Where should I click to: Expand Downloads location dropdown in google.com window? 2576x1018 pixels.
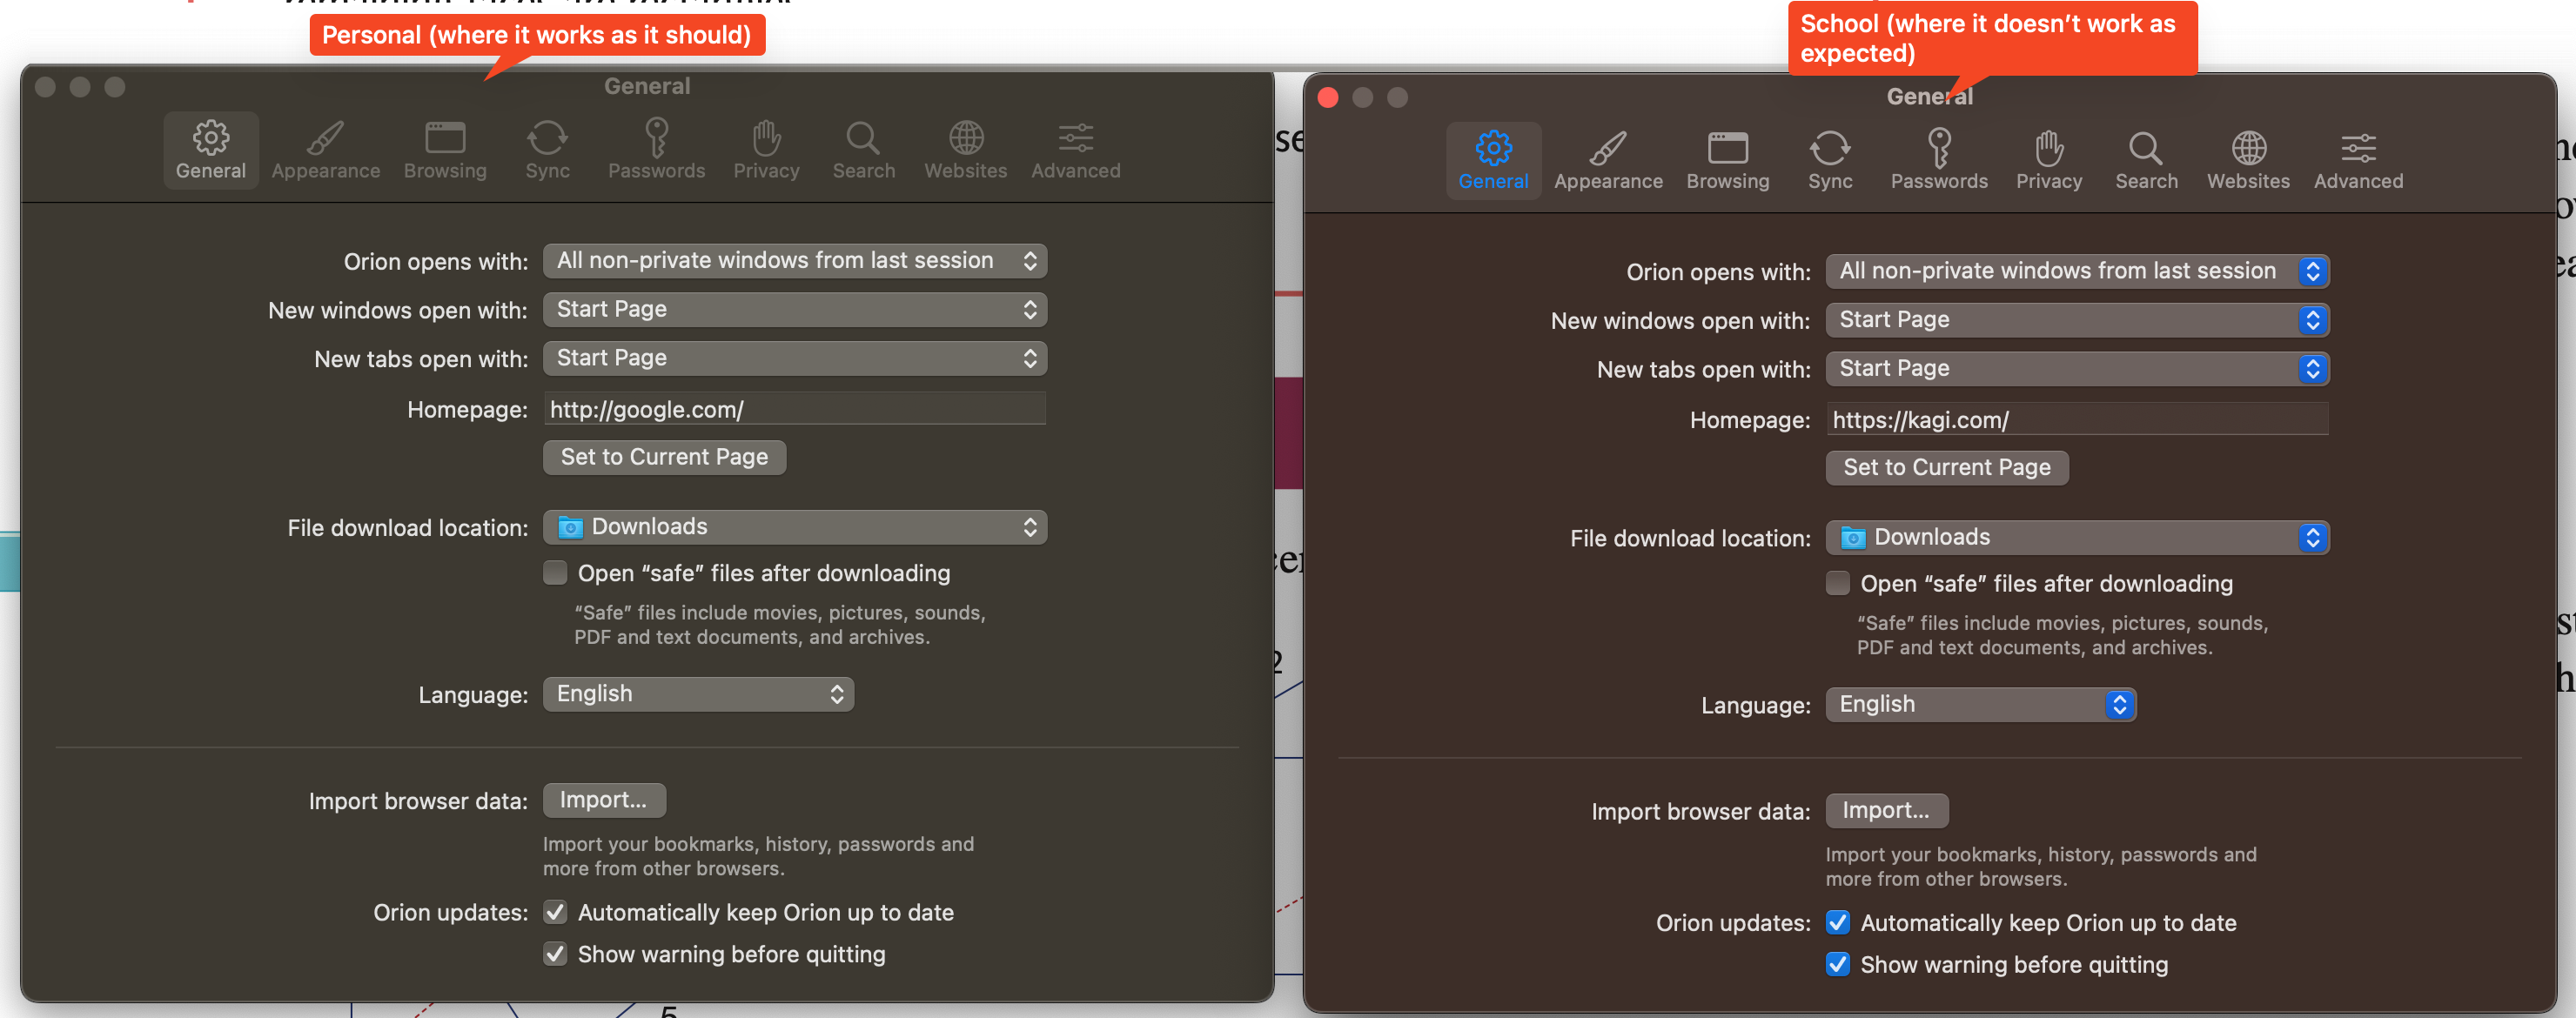(794, 527)
